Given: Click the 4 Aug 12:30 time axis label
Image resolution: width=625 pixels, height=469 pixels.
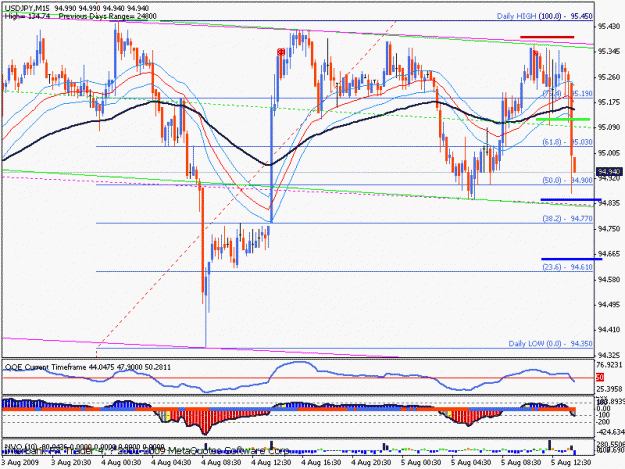Looking at the screenshot, I should point(271,462).
